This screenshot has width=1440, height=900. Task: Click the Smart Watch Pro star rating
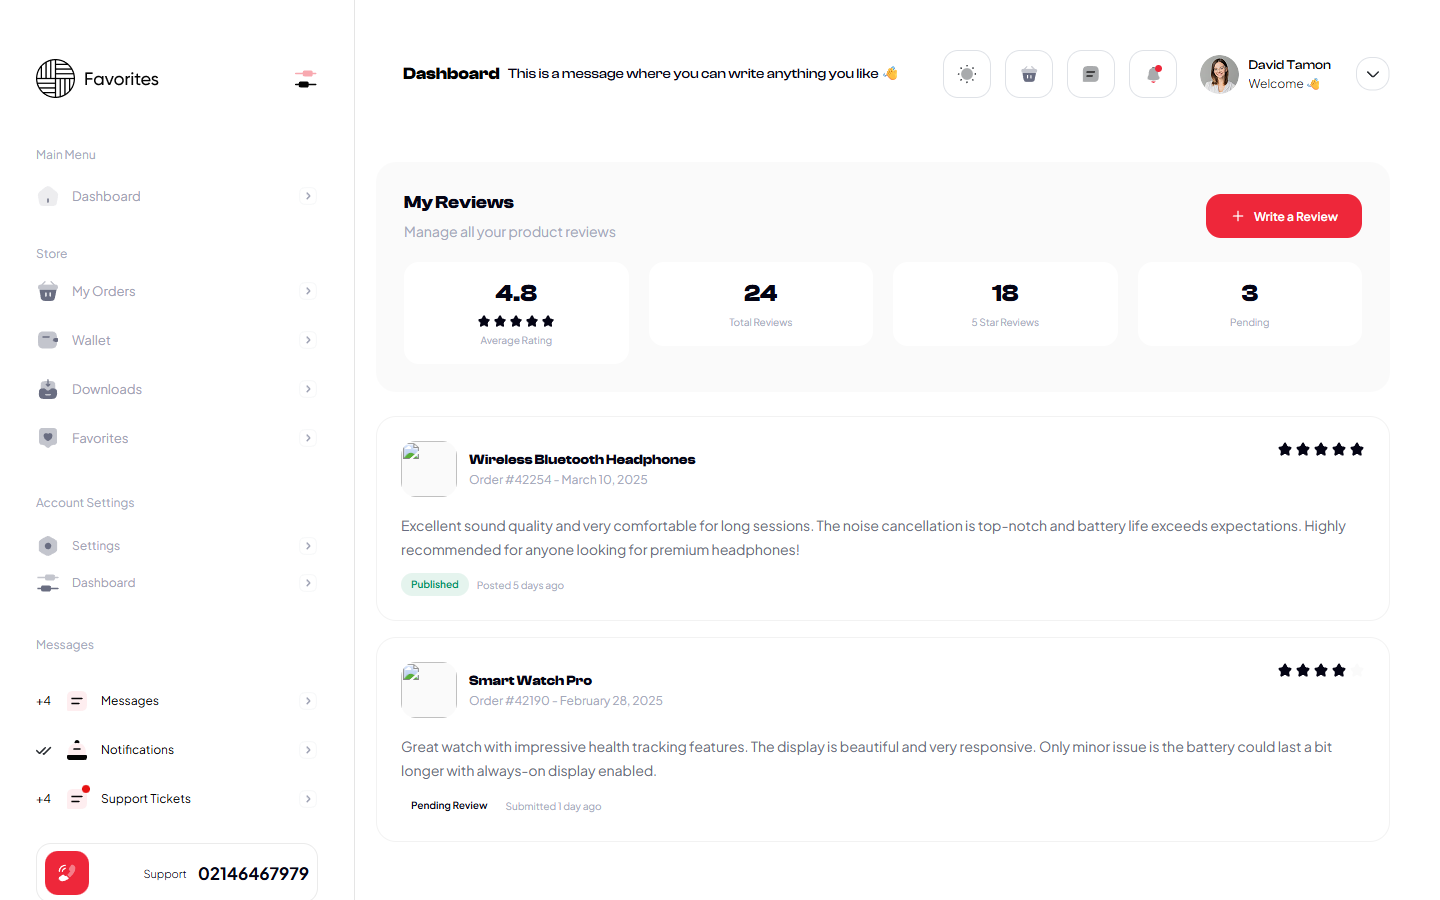[x=1320, y=670]
